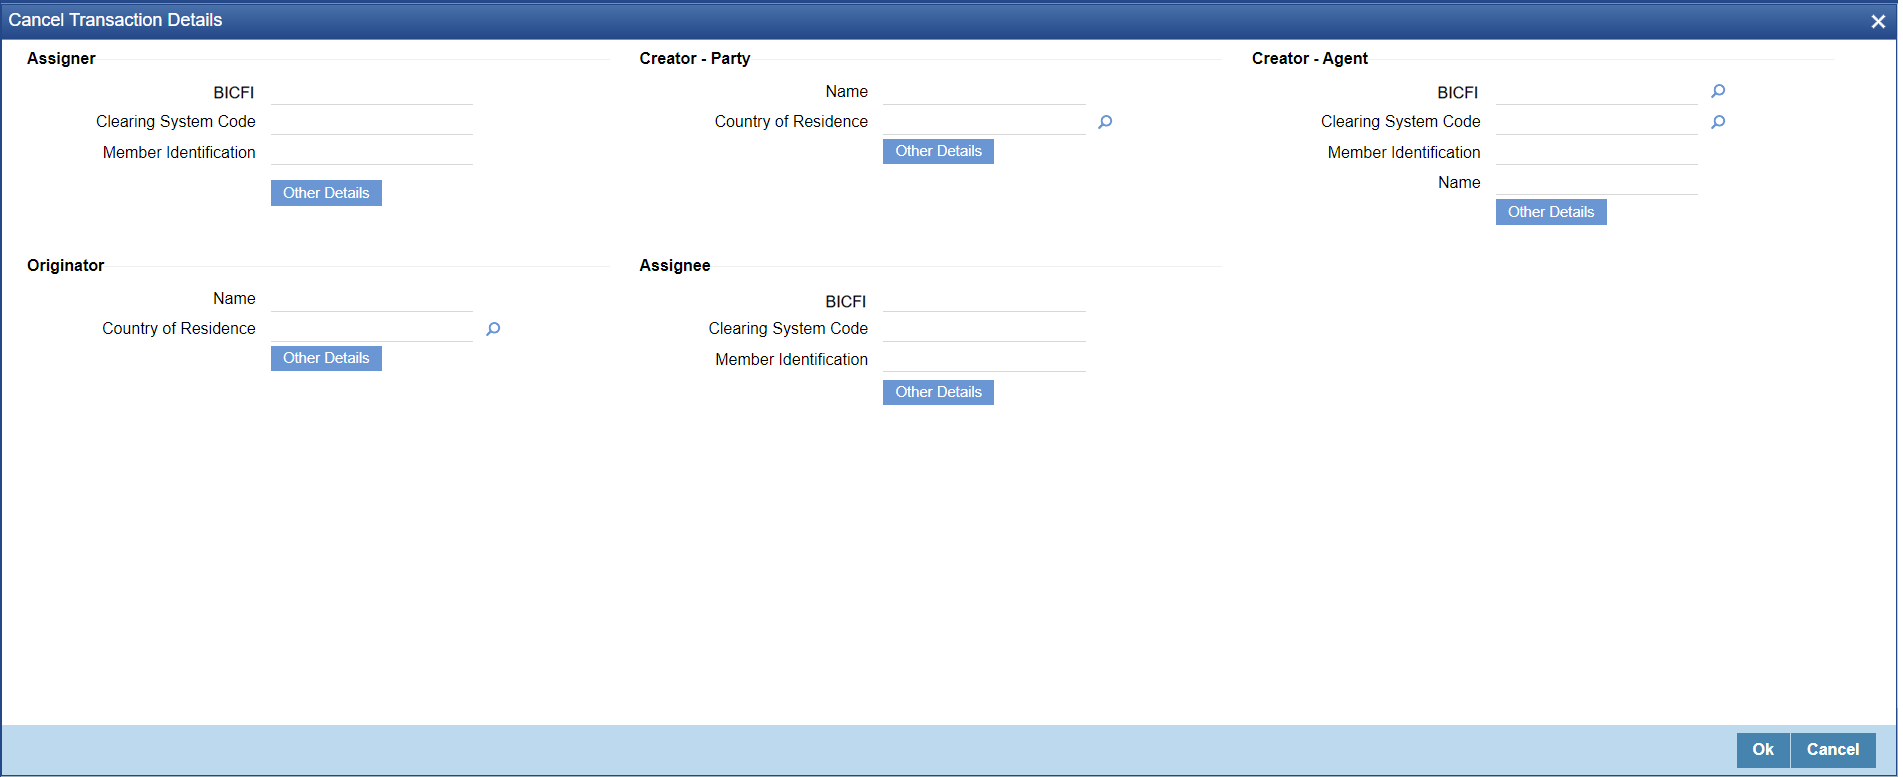
Task: Confirm with the Ok button
Action: (1763, 750)
